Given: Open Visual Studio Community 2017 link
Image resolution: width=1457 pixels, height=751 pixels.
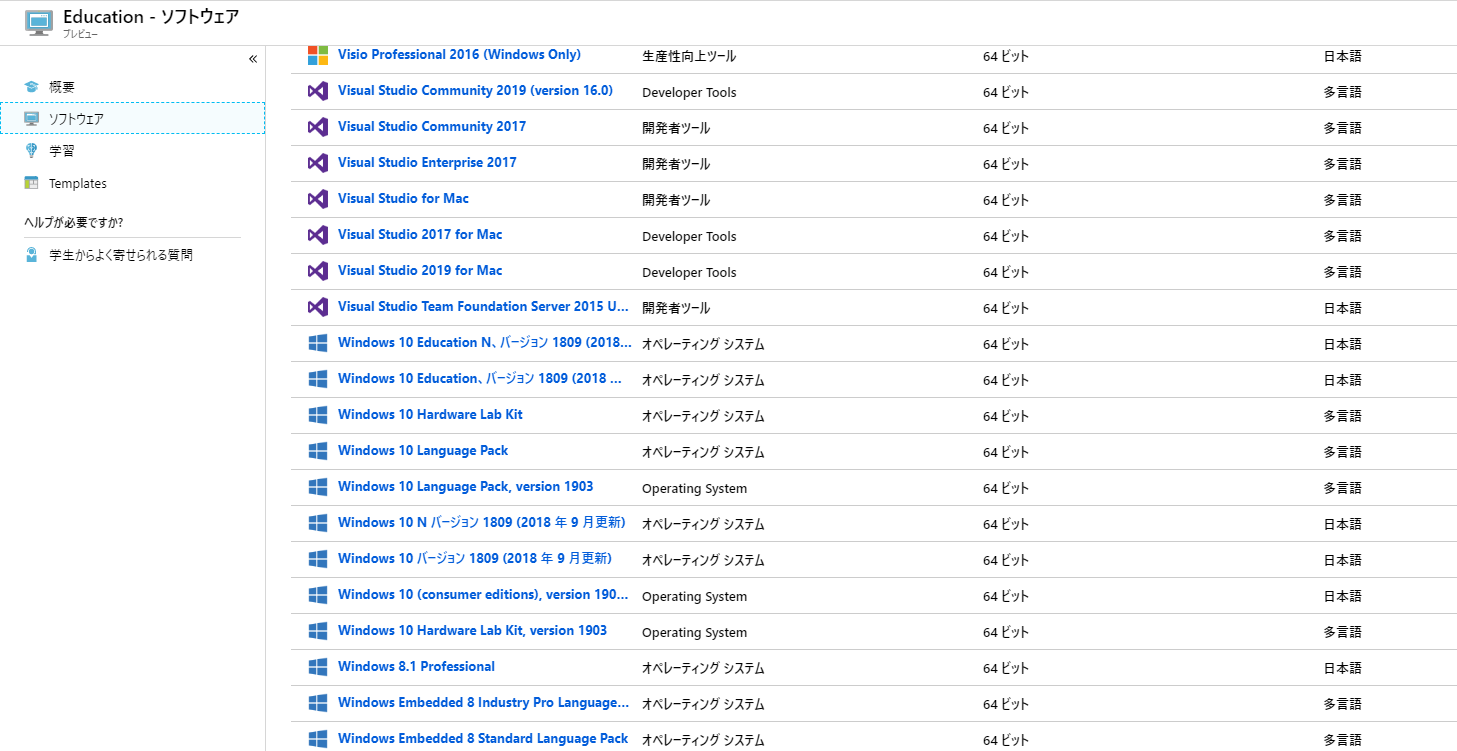Looking at the screenshot, I should point(432,127).
